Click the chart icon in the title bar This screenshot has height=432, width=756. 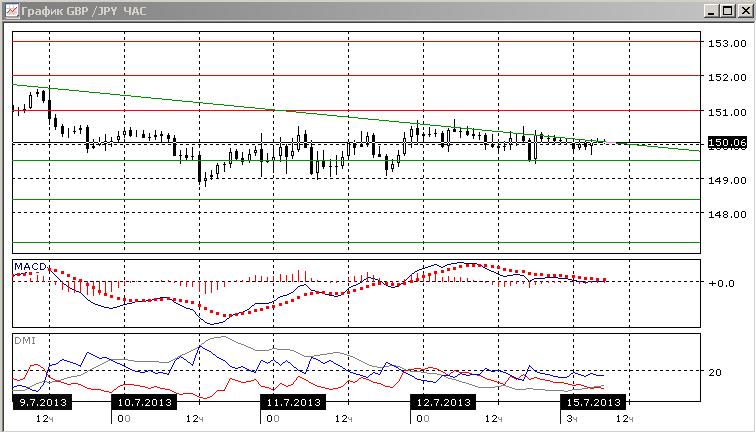pos(12,10)
